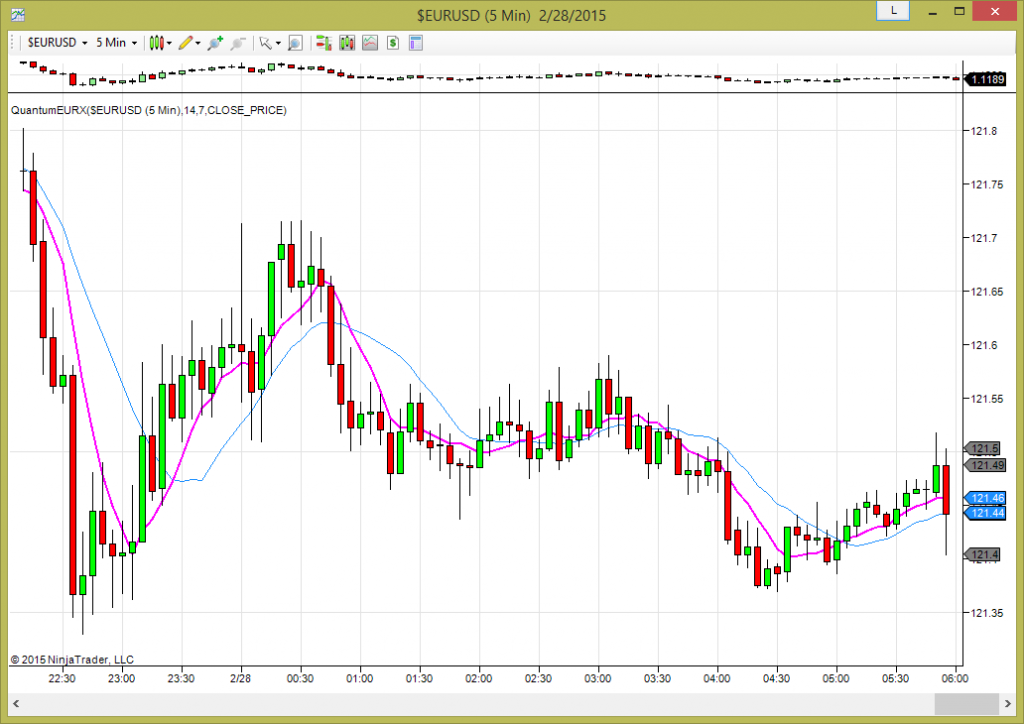Open the data box magnifier
Image resolution: width=1024 pixels, height=724 pixels.
pos(294,44)
